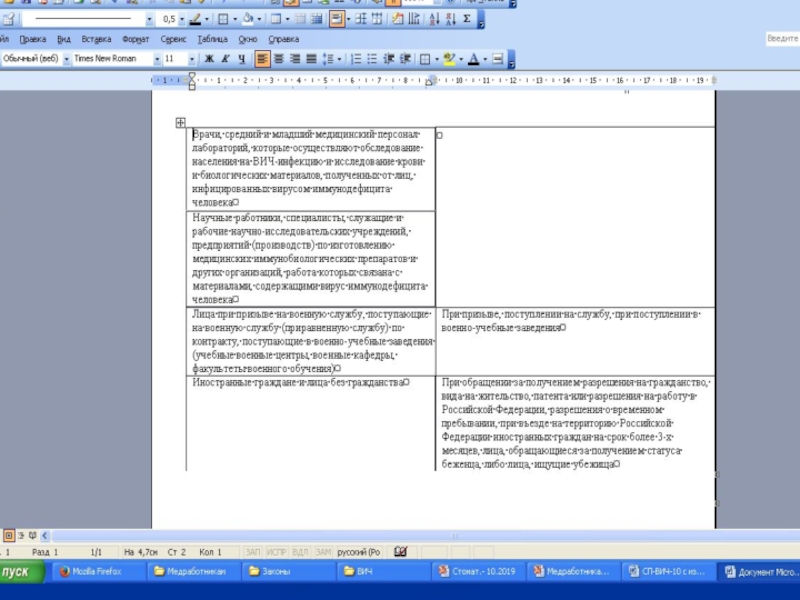Sort the table descending
This screenshot has height=600, width=800.
click(x=451, y=19)
